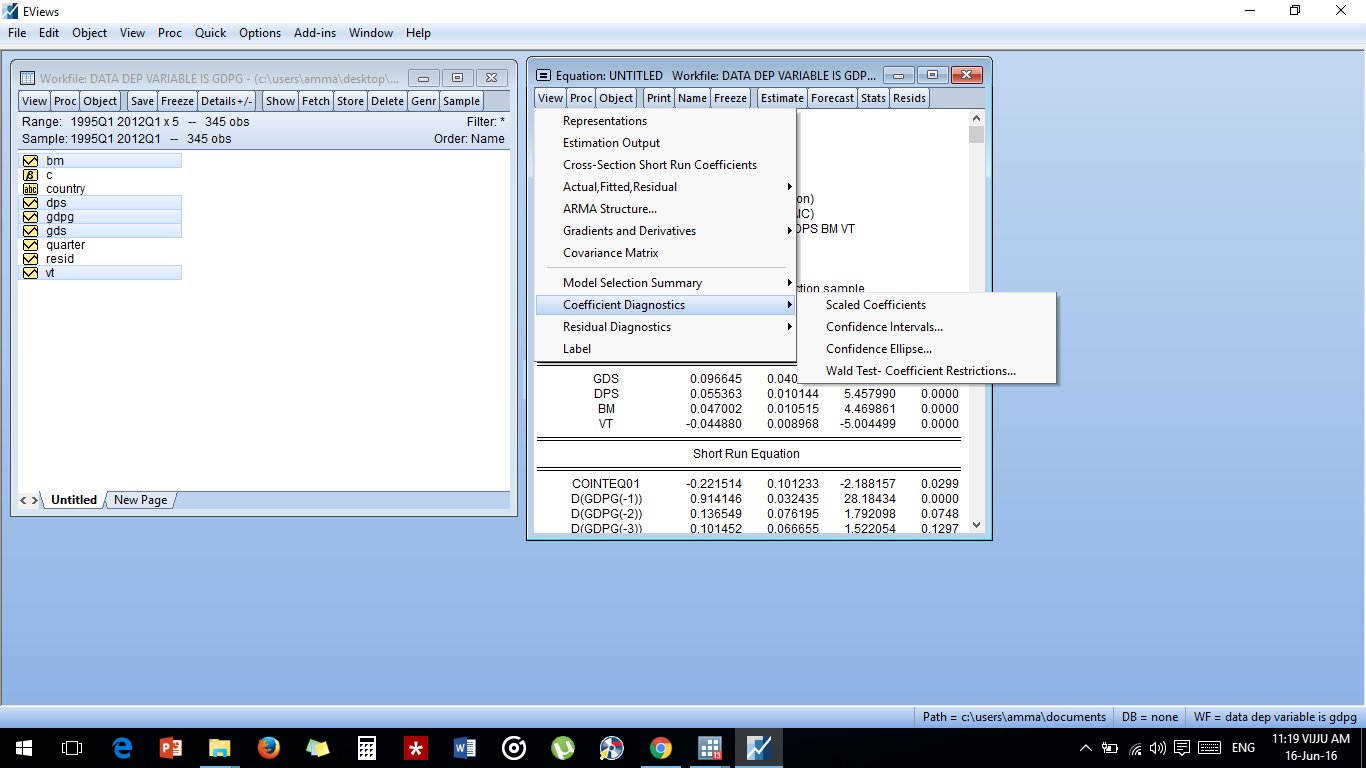1366x768 pixels.
Task: Open Task View on the taskbar
Action: (72, 748)
